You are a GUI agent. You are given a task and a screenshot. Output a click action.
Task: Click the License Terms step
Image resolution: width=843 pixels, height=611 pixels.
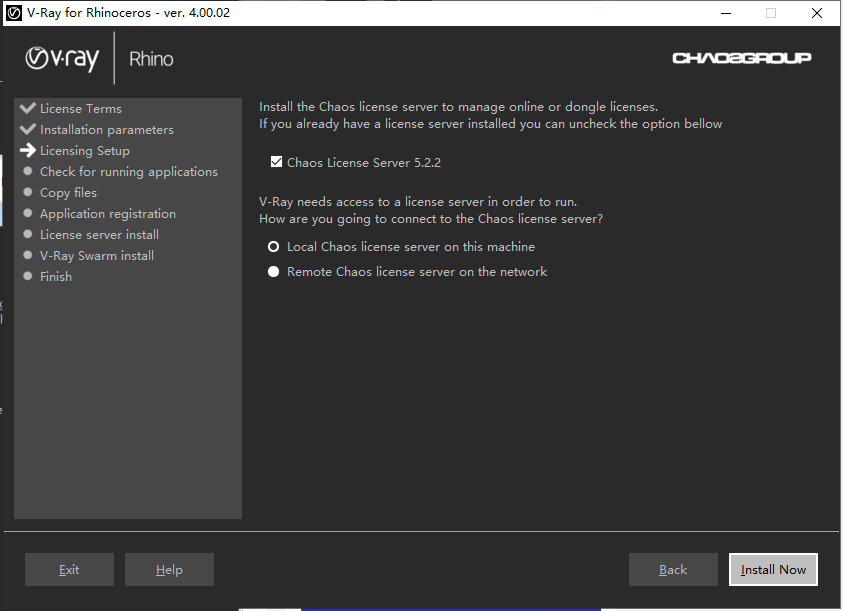click(x=81, y=109)
